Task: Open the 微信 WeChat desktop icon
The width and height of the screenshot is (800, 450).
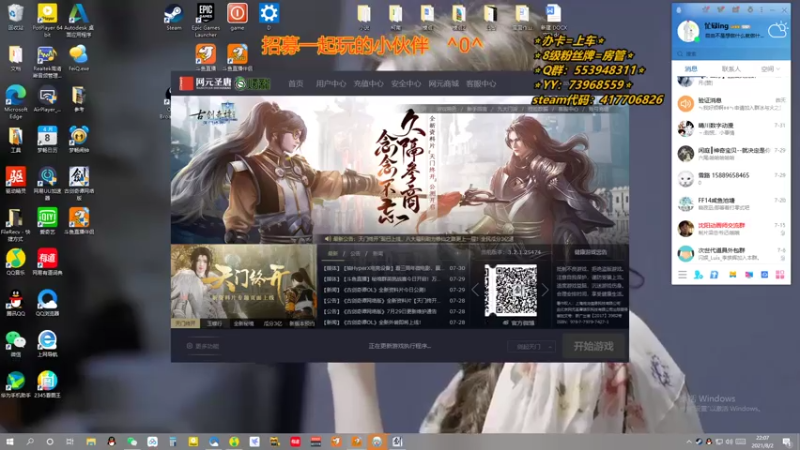Action: [16, 343]
